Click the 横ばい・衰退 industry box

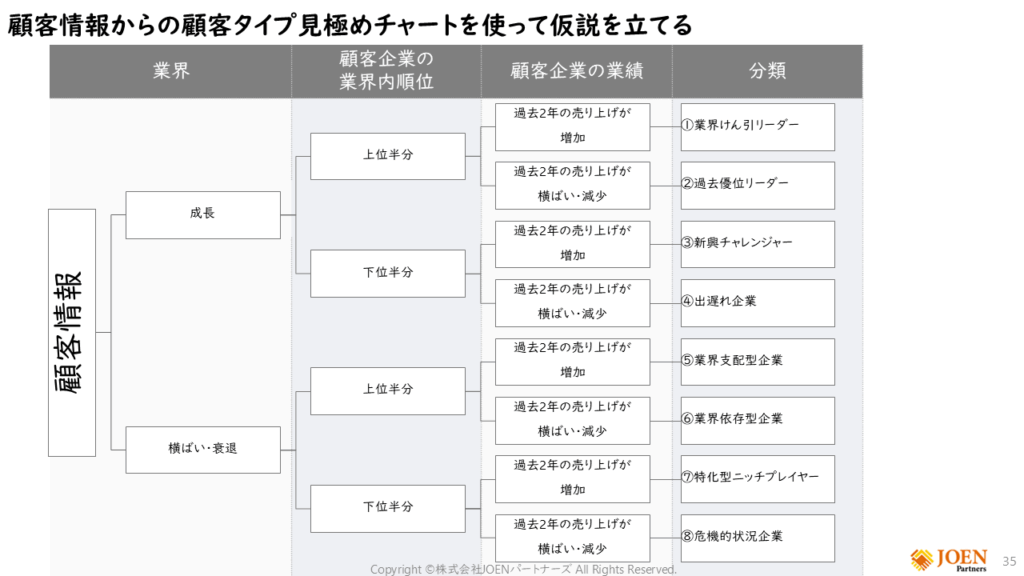click(x=202, y=449)
